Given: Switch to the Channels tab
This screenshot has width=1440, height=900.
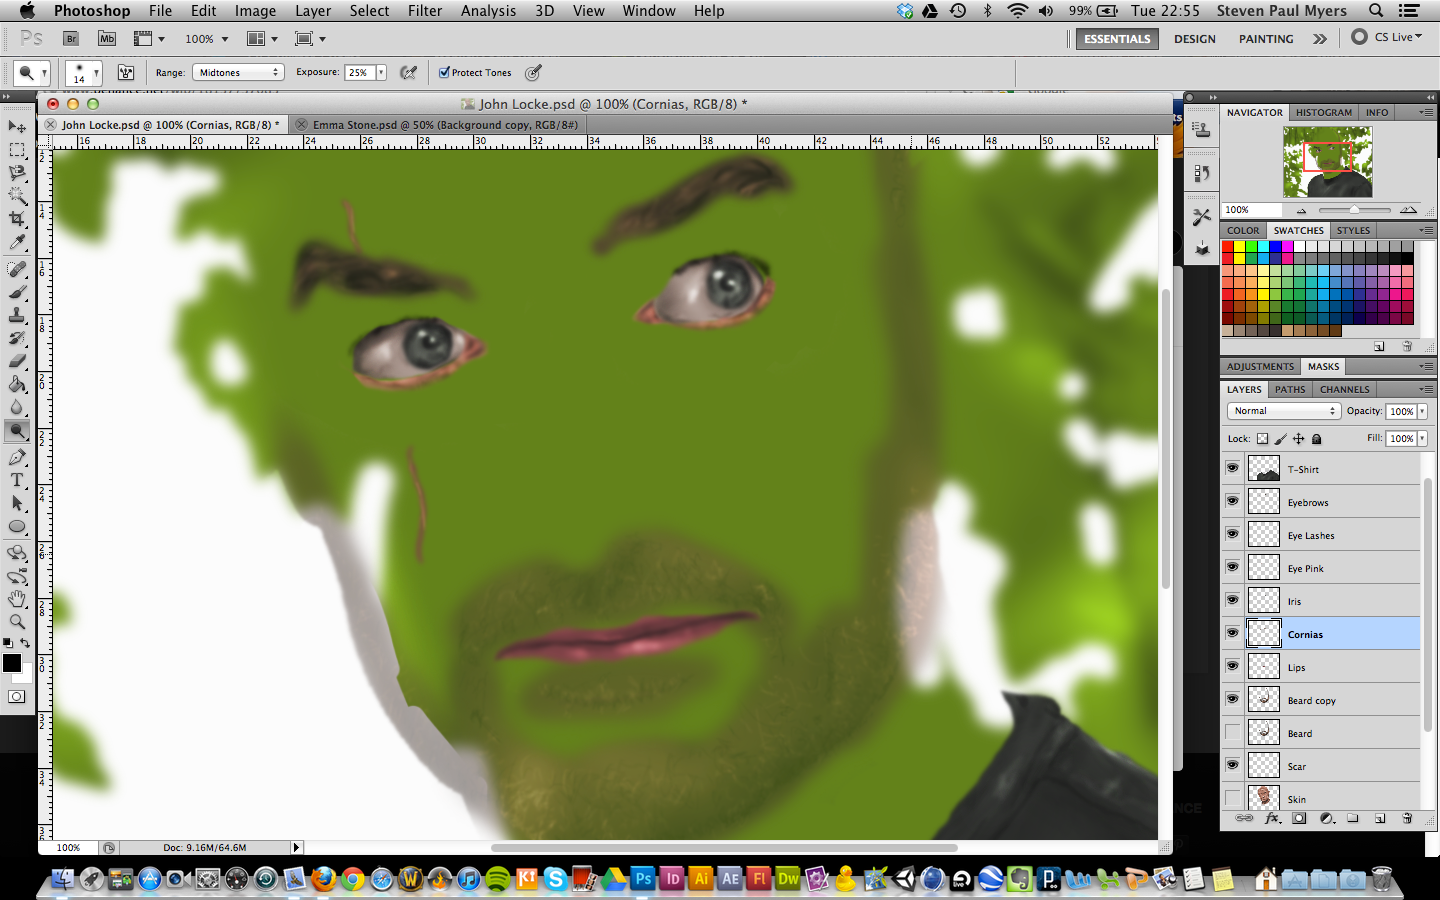Looking at the screenshot, I should (1344, 389).
